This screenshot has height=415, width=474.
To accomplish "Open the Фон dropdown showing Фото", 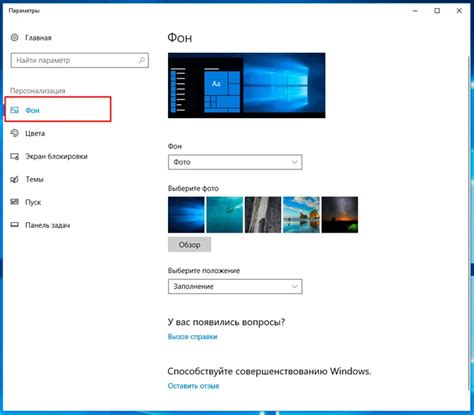I will (235, 162).
